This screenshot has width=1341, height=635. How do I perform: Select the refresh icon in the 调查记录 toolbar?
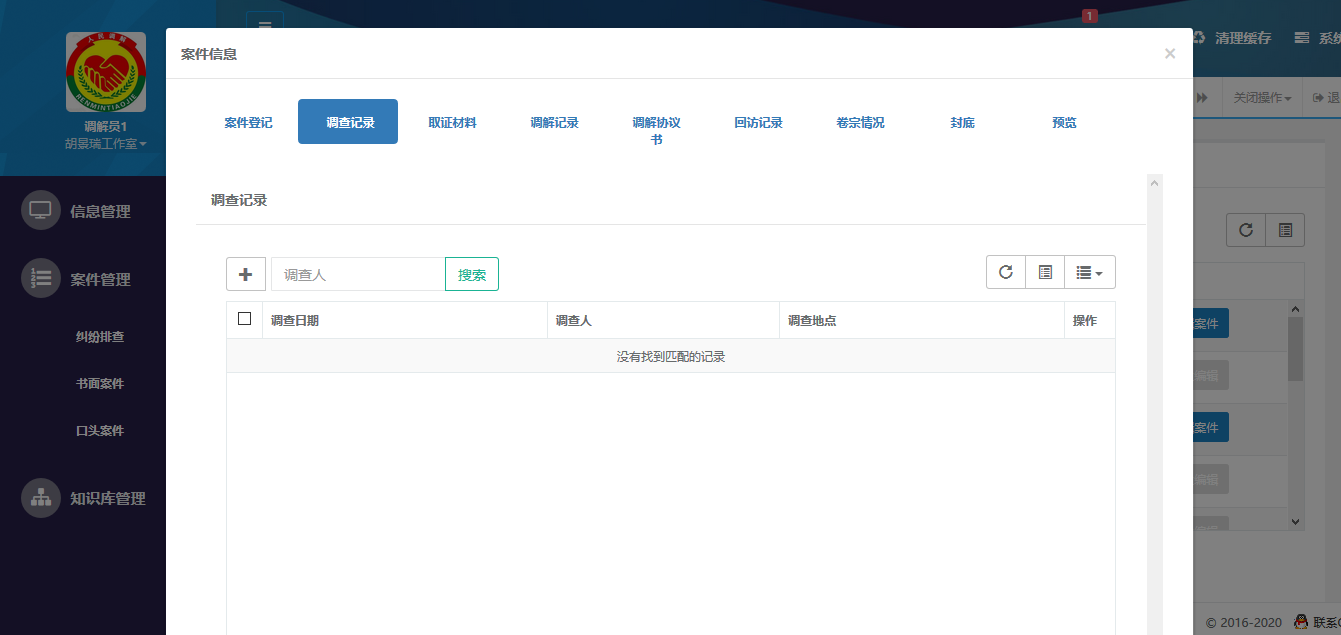(1005, 271)
